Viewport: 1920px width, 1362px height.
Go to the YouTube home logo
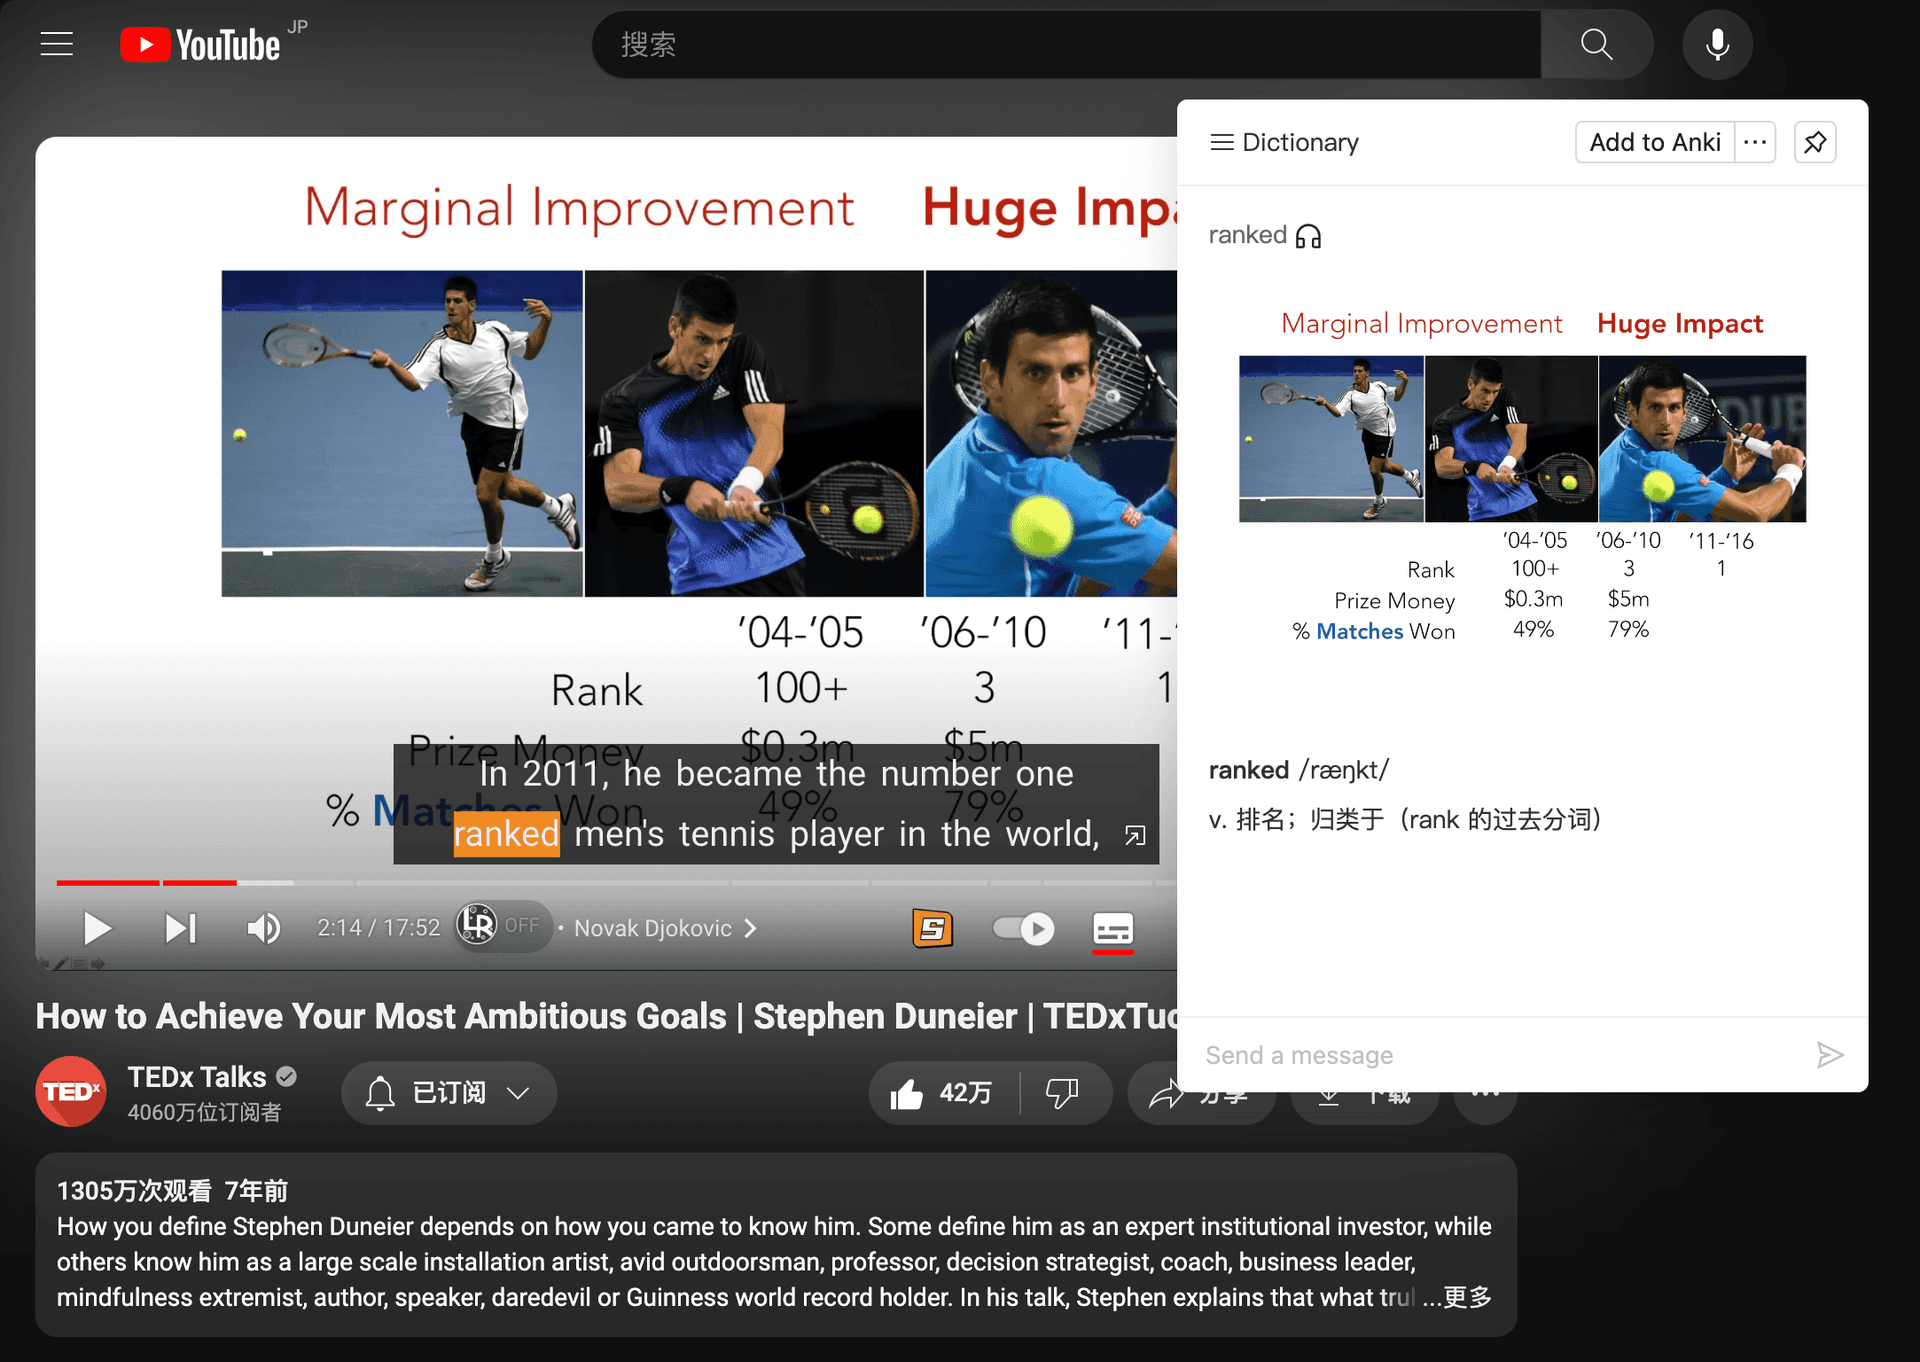201,45
